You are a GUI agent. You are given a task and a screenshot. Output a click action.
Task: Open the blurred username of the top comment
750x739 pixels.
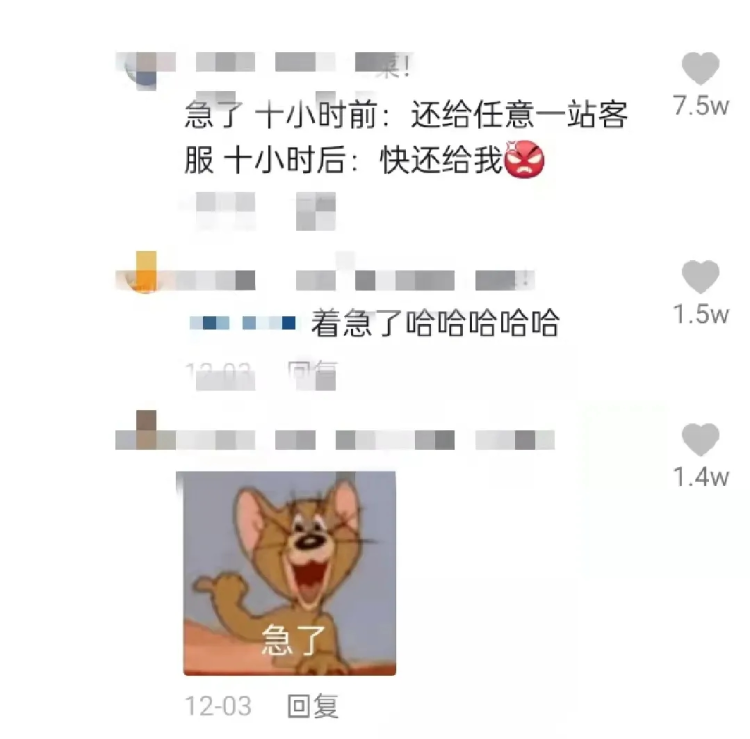304,63
